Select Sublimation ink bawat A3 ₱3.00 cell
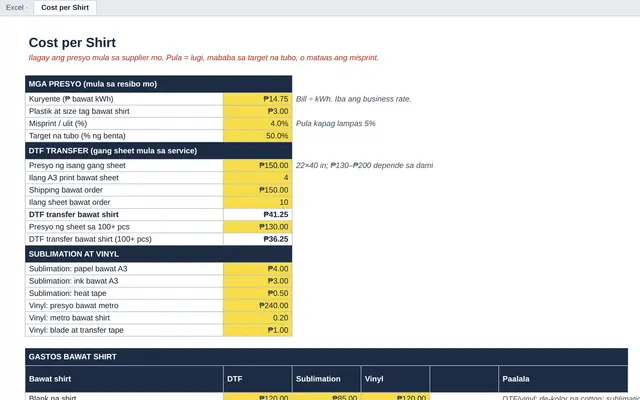Viewport: 640px width, 400px height. point(258,281)
